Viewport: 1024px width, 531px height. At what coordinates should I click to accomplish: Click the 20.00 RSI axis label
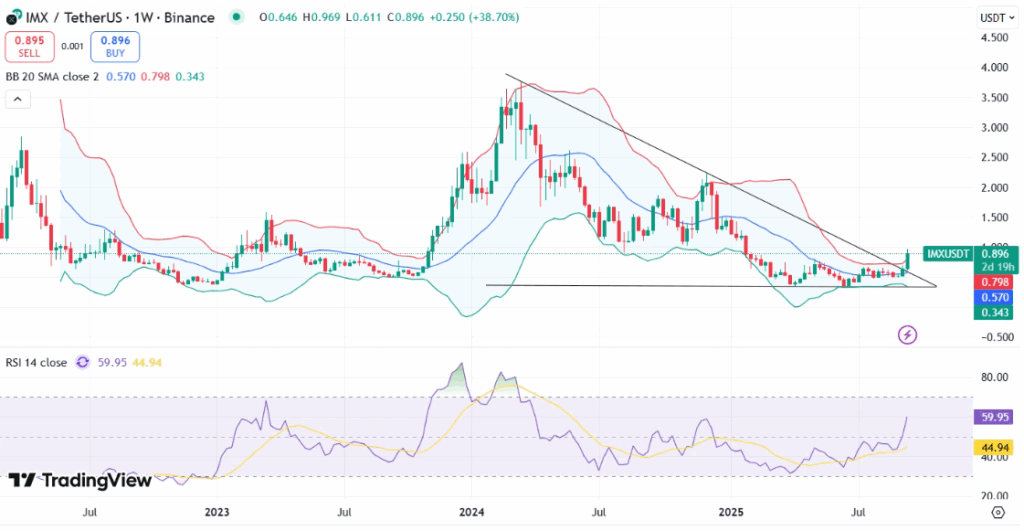994,496
